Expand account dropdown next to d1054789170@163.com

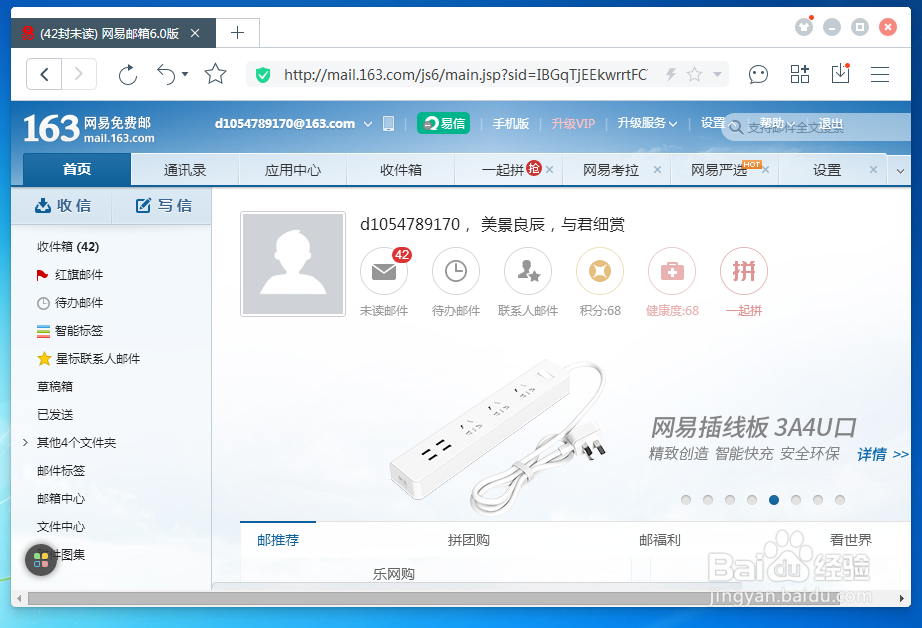point(368,124)
